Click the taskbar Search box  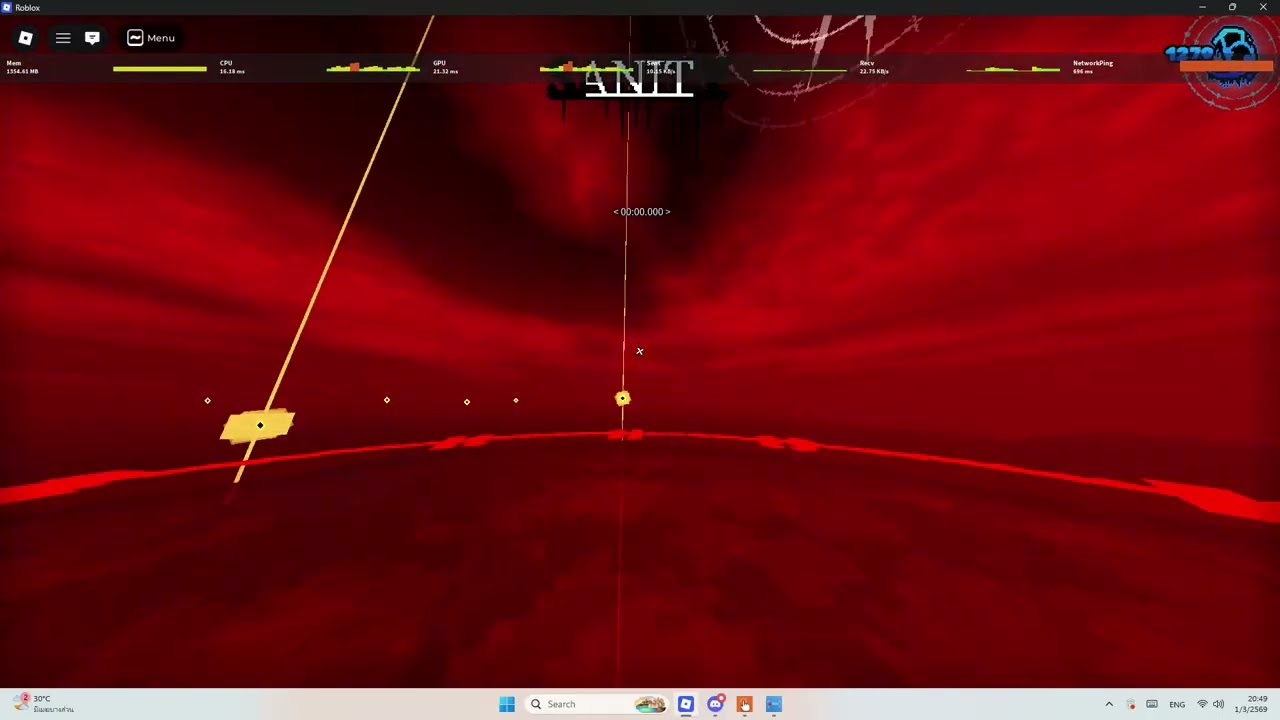[x=598, y=704]
